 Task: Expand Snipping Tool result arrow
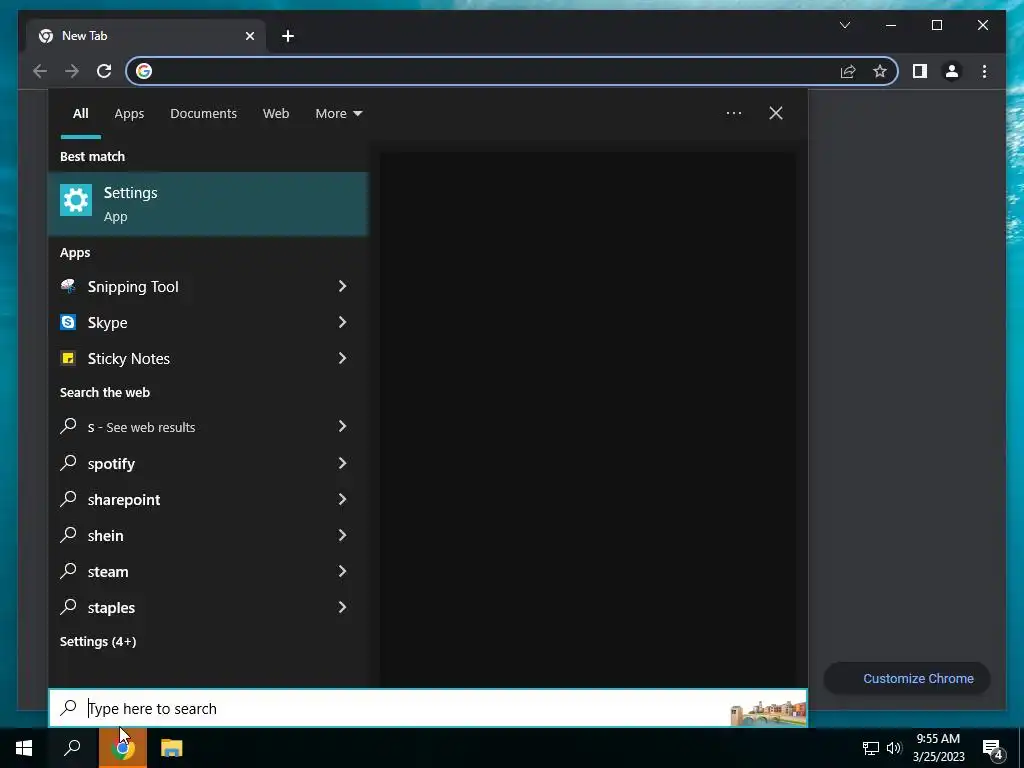342,286
